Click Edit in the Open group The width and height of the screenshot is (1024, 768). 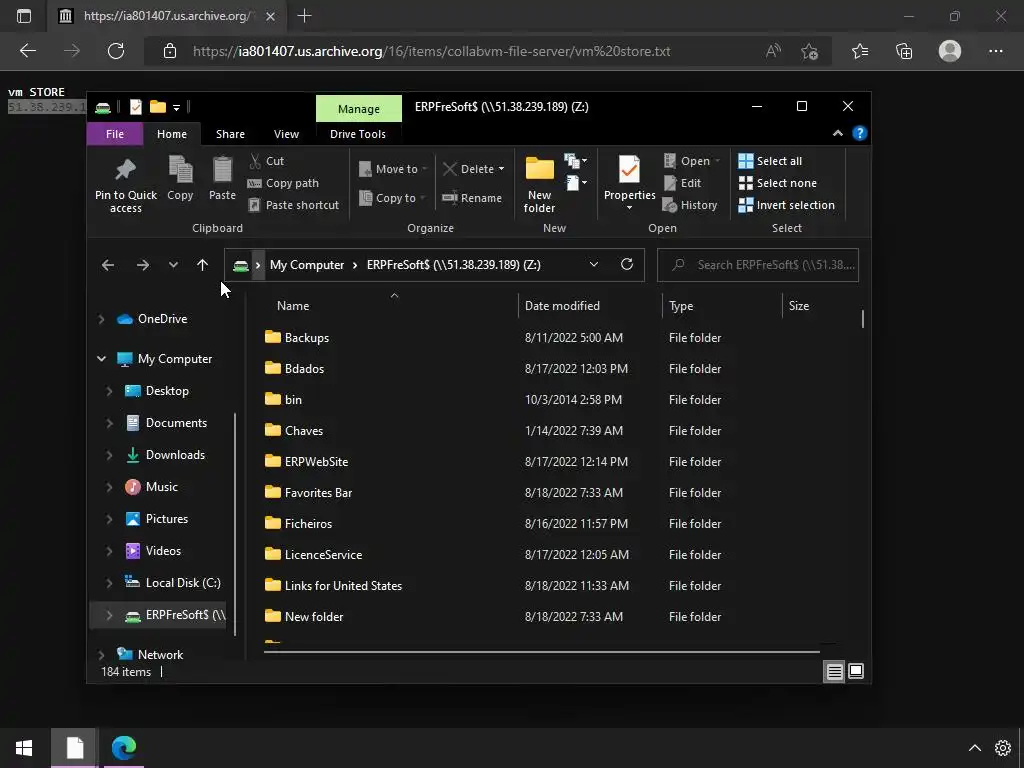(682, 183)
